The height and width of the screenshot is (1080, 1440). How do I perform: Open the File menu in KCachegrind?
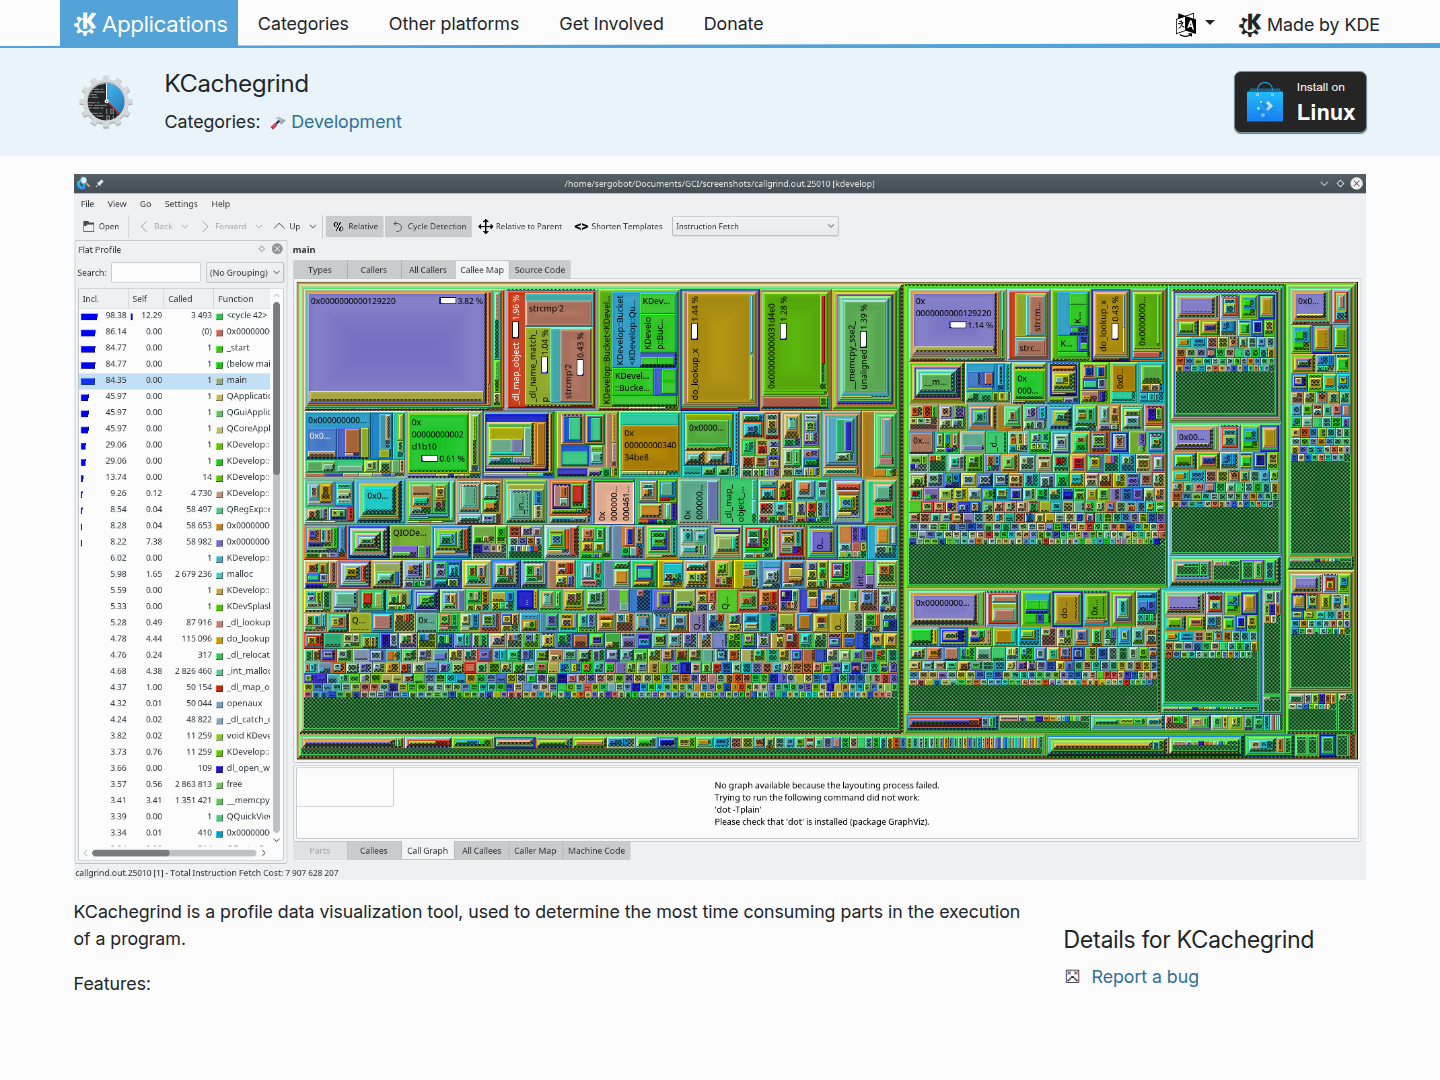tap(88, 204)
